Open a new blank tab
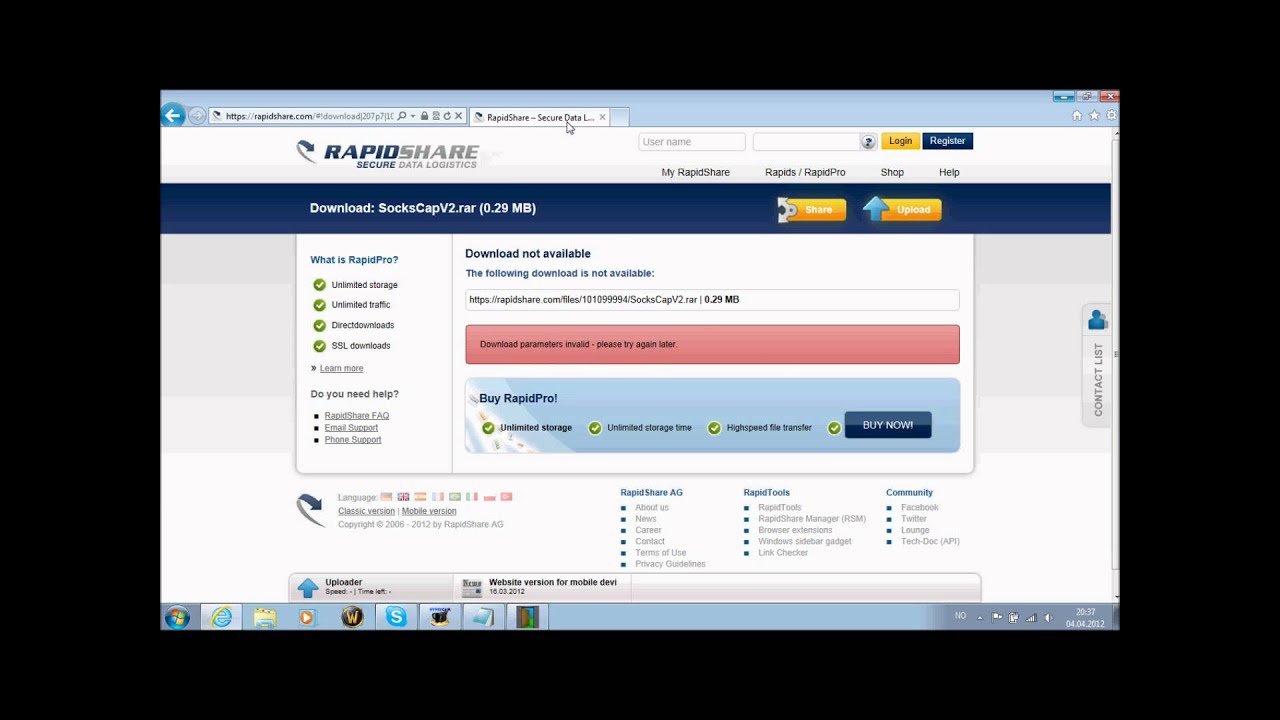This screenshot has width=1280, height=720. coord(620,117)
